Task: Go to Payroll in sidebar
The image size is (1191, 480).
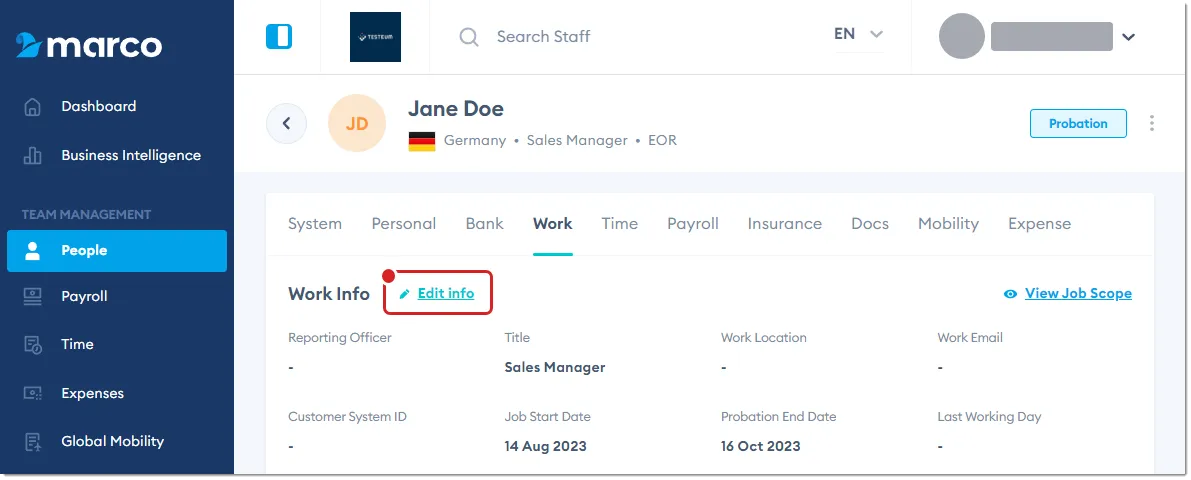Action: click(84, 297)
